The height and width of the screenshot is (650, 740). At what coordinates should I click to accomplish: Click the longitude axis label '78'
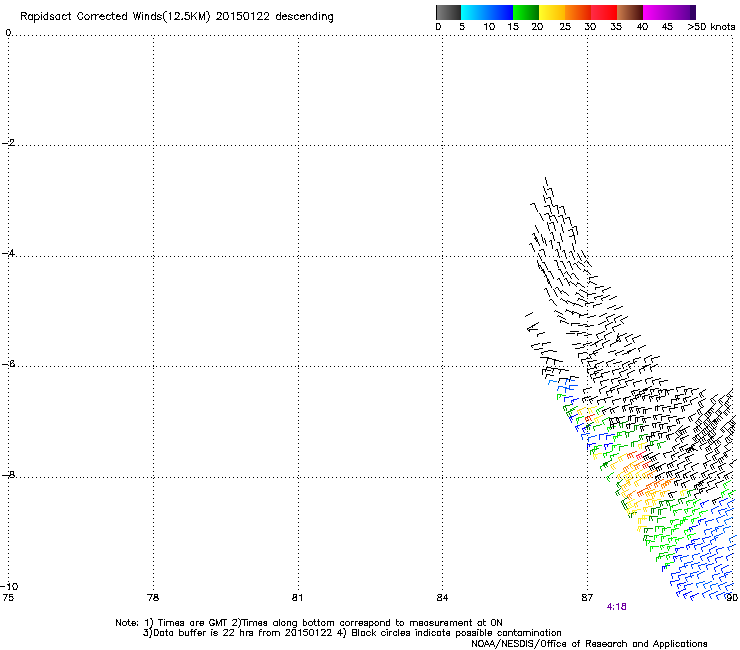point(153,598)
